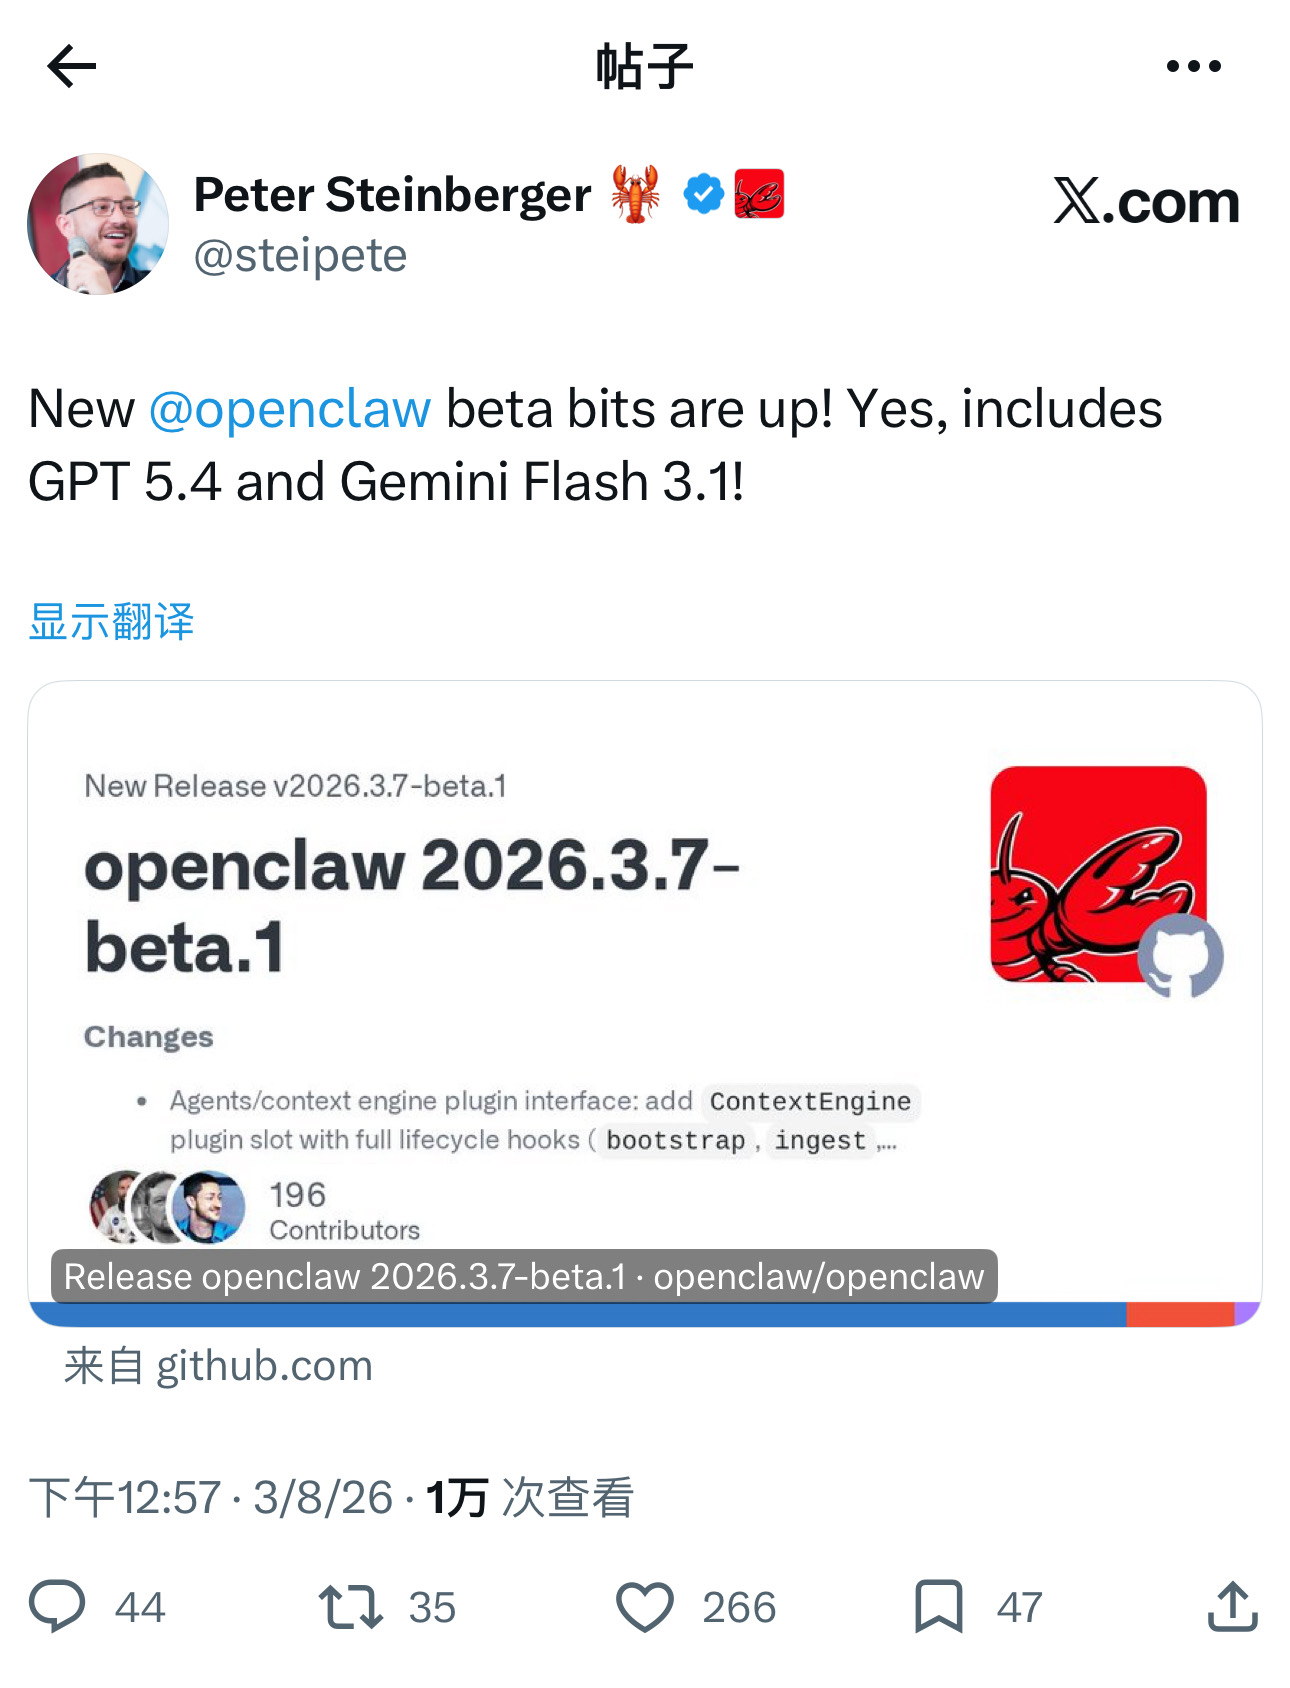Image resolution: width=1290 pixels, height=1688 pixels.
Task: Tap the share upload icon
Action: pos(1232,1606)
